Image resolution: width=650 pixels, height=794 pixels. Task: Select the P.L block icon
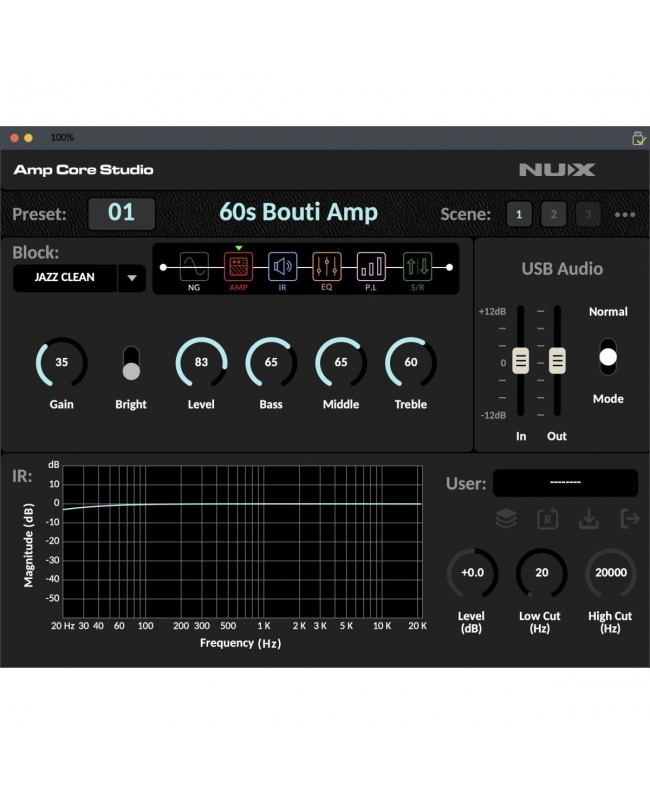tap(371, 267)
